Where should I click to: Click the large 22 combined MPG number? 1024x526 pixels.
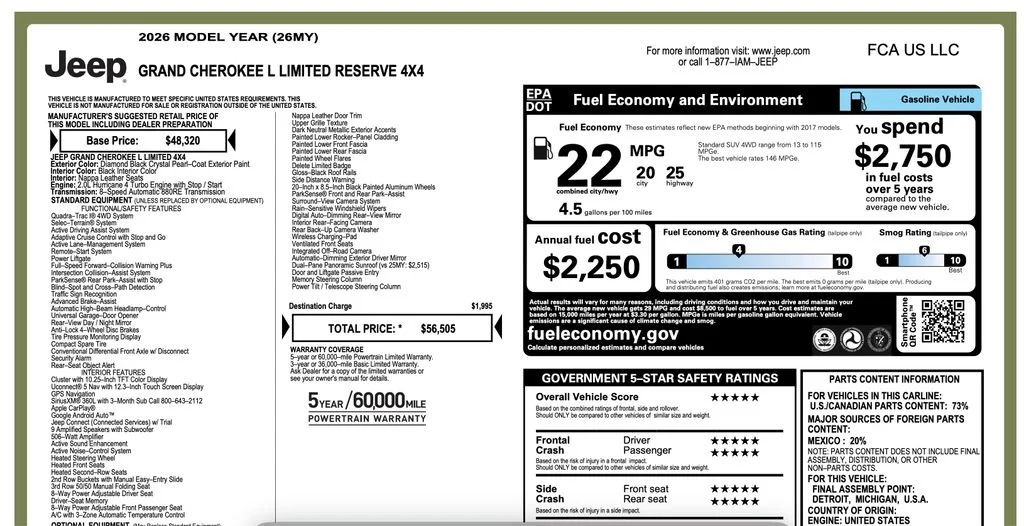click(x=590, y=165)
